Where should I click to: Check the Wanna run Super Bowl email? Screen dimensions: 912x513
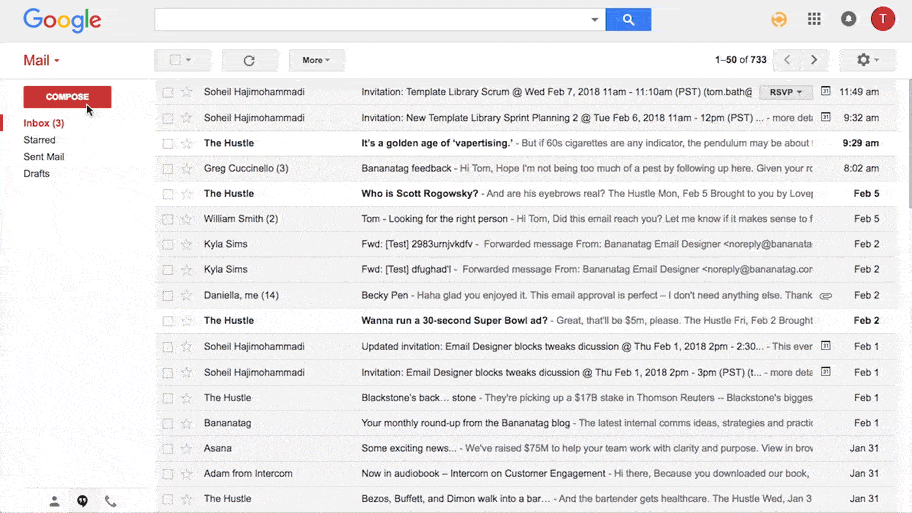(168, 321)
